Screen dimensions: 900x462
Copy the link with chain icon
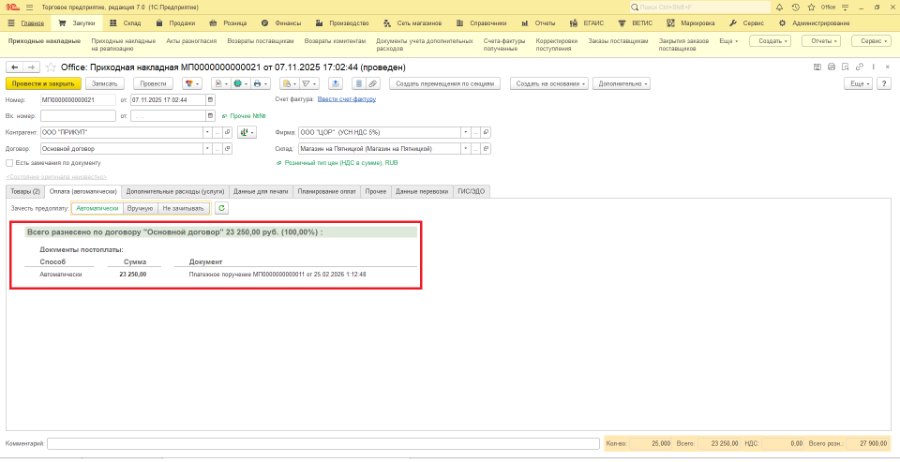[859, 67]
